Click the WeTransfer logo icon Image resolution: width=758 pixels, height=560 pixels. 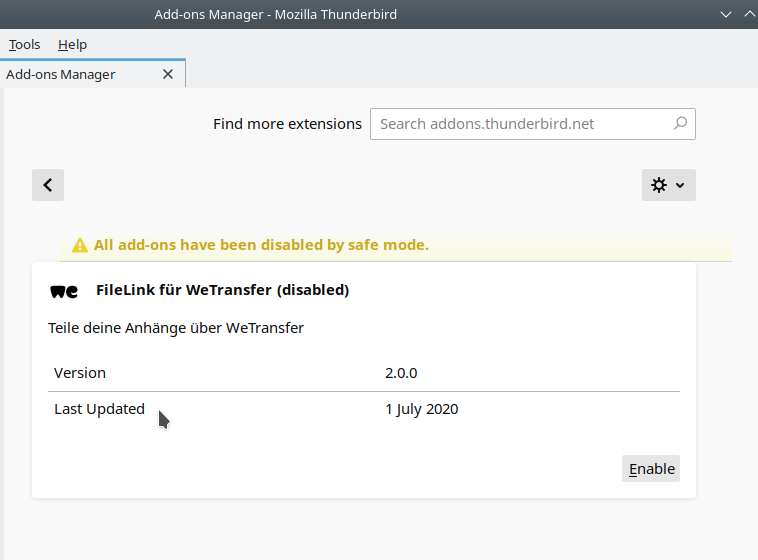tap(64, 291)
